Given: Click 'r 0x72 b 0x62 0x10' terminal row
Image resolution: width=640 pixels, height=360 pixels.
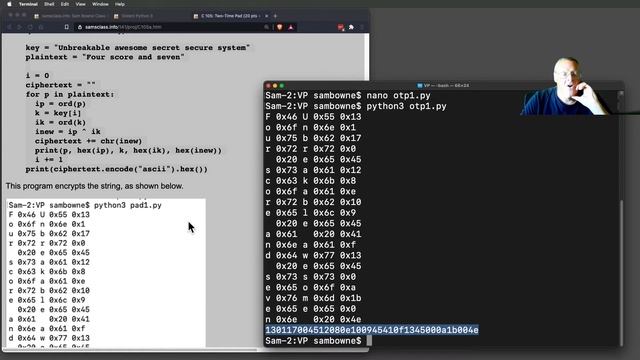Looking at the screenshot, I should tap(313, 202).
